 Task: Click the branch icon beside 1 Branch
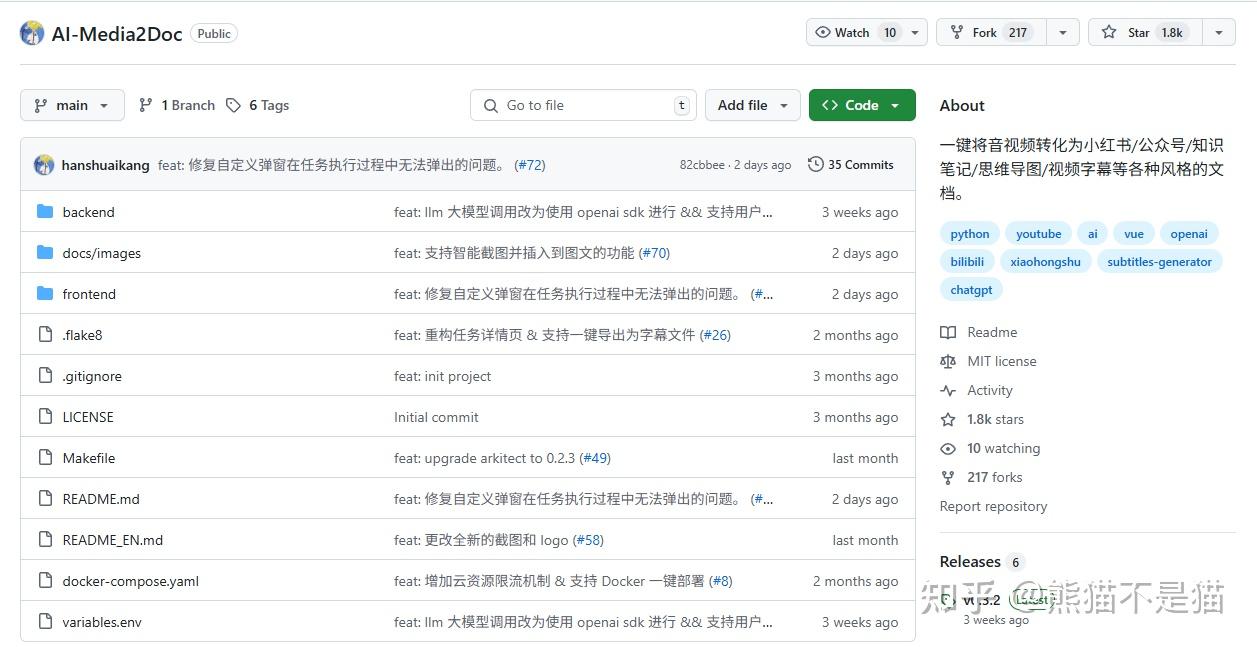click(x=146, y=105)
